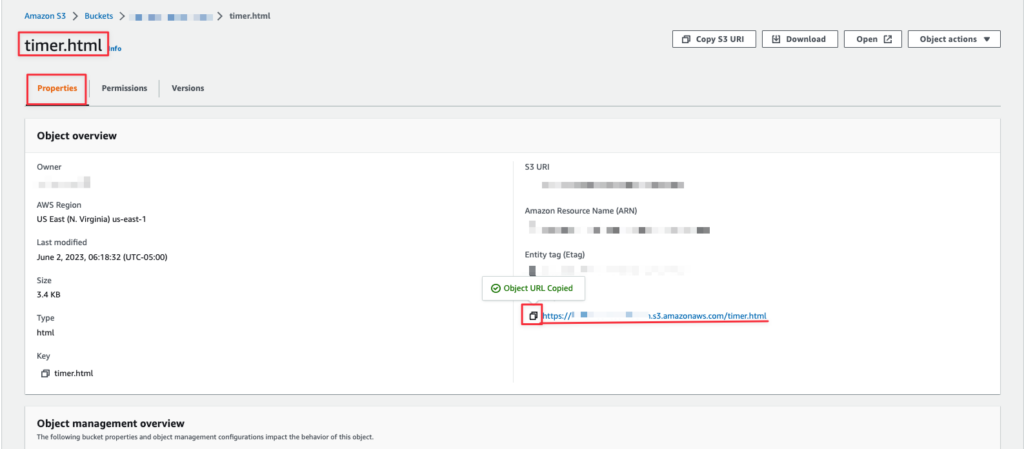Click the Object URL Copied notification
This screenshot has width=1024, height=449.
tap(533, 288)
